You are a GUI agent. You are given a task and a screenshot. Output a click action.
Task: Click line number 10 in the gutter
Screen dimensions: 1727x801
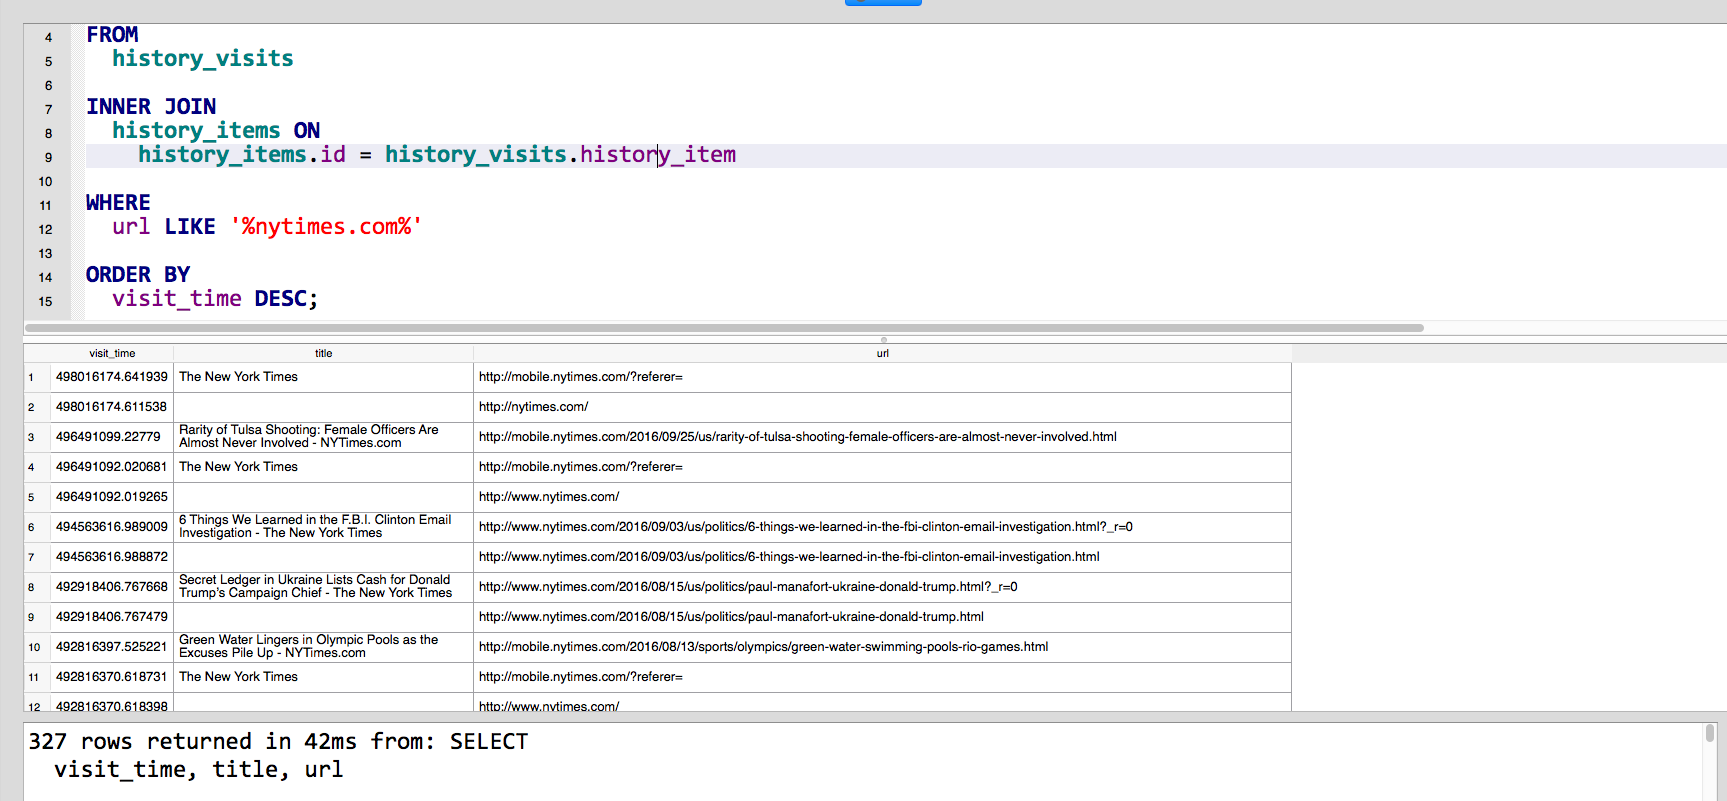click(45, 182)
